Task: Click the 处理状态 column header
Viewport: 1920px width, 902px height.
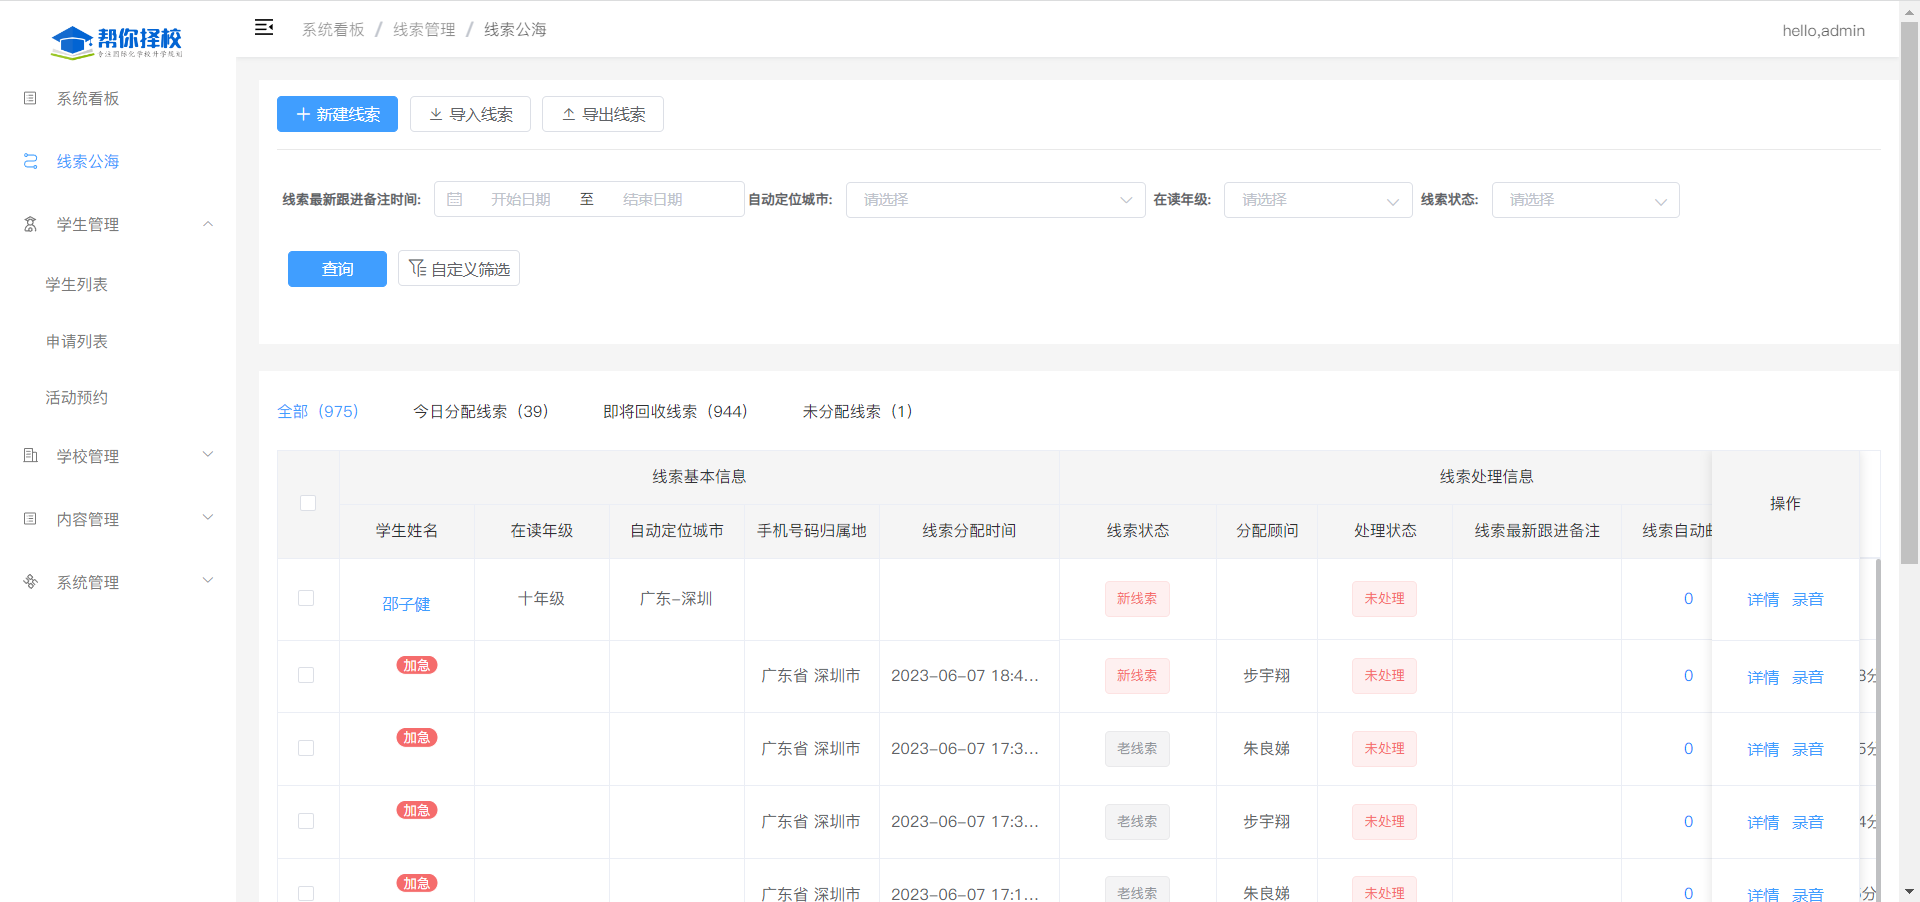Action: (x=1385, y=531)
